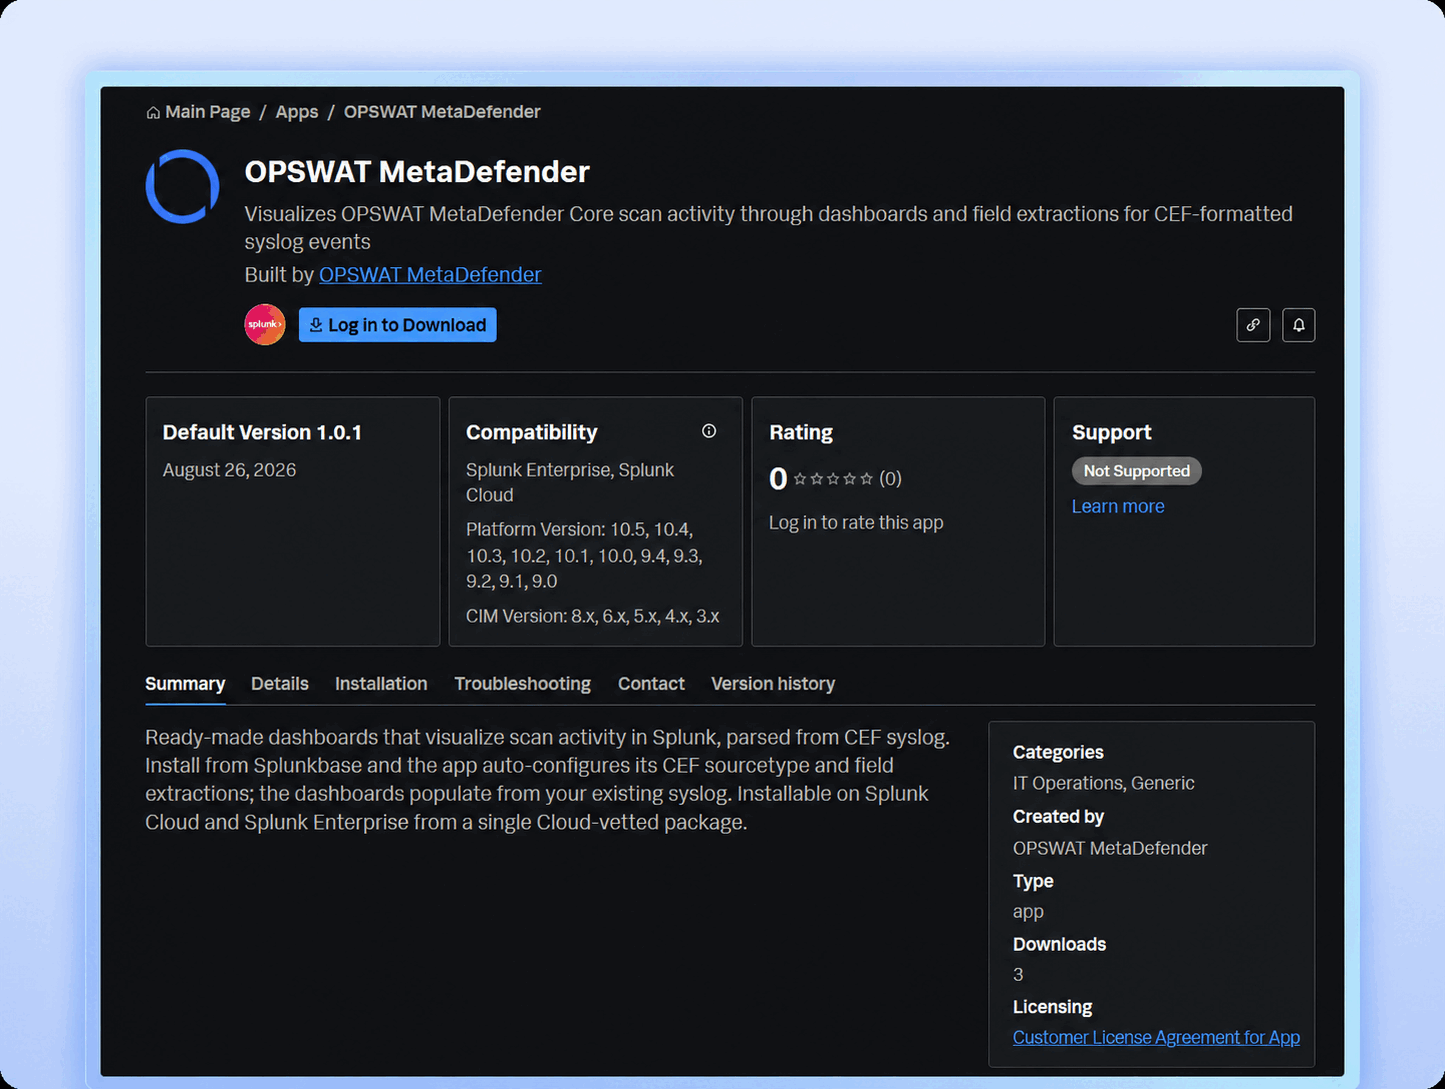Go to Main Page in the breadcrumb
Viewport: 1445px width, 1089px height.
click(x=208, y=112)
